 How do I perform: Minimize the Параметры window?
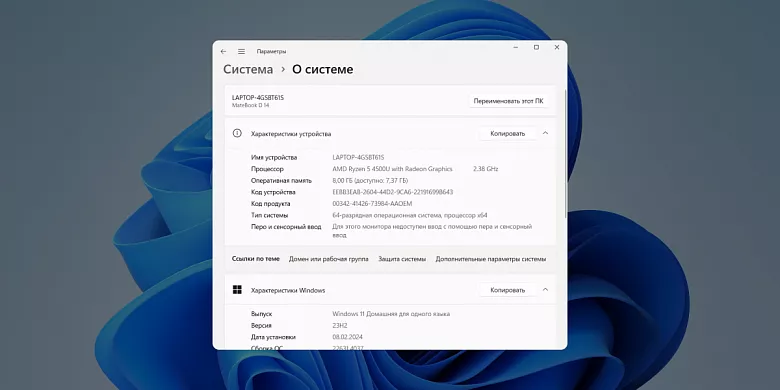[516, 47]
